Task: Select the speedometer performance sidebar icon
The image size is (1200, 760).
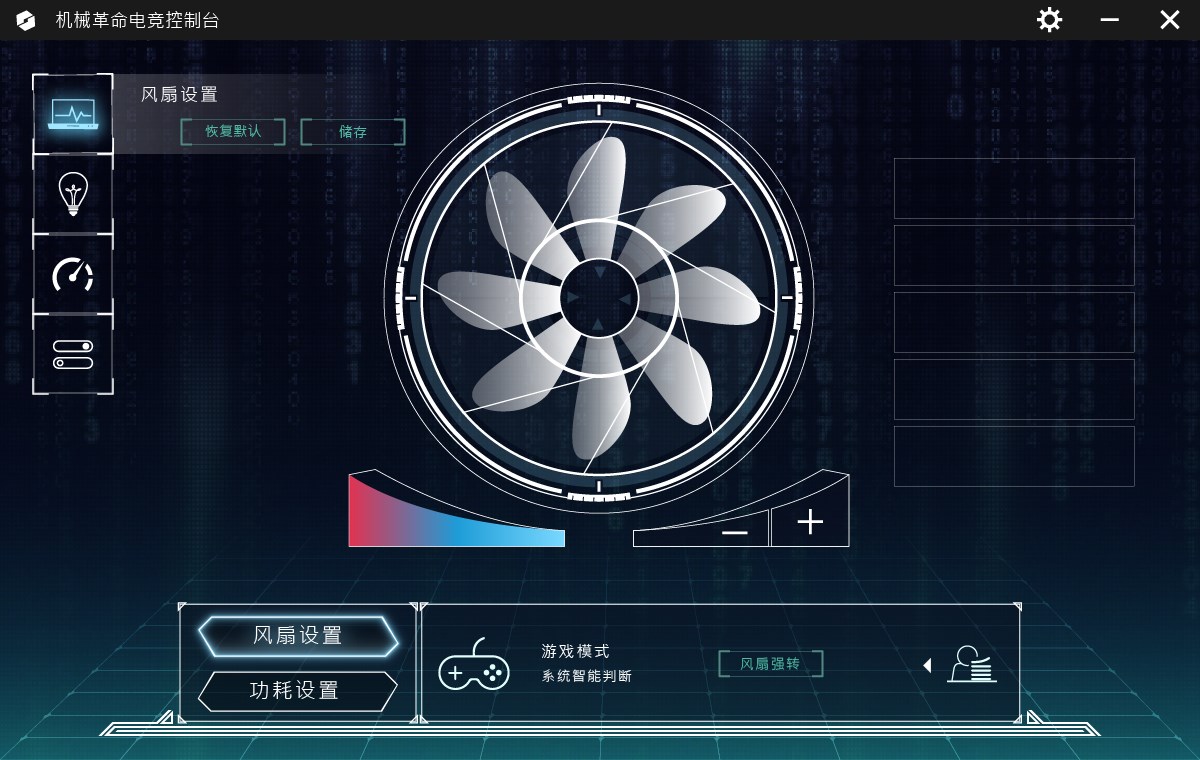Action: coord(73,274)
